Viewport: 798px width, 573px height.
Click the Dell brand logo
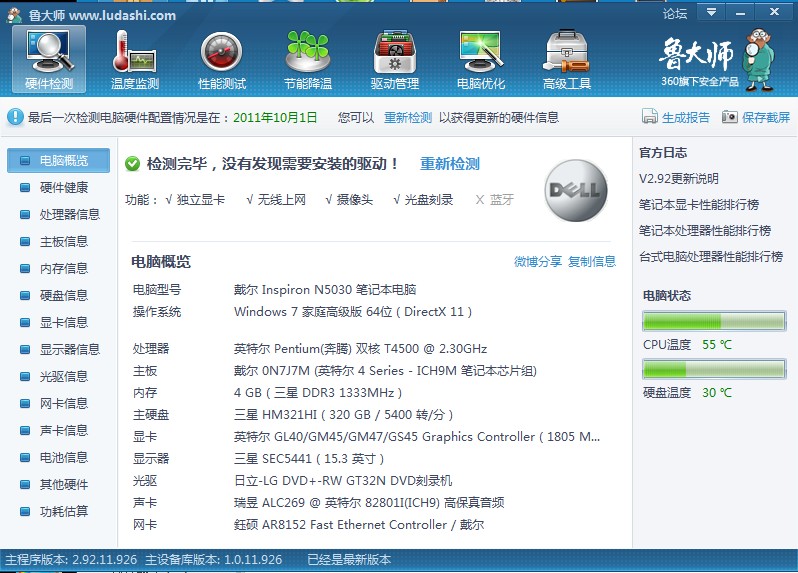[576, 190]
